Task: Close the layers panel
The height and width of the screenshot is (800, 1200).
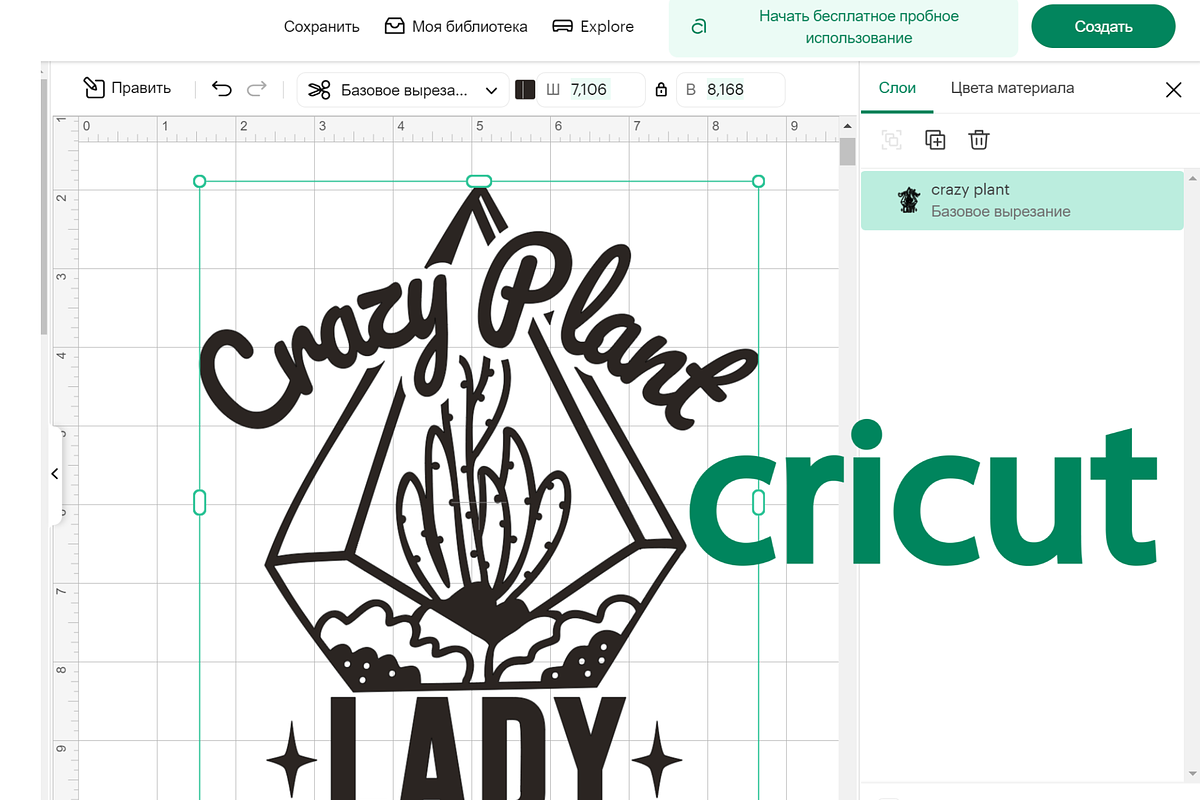Action: click(x=1174, y=90)
